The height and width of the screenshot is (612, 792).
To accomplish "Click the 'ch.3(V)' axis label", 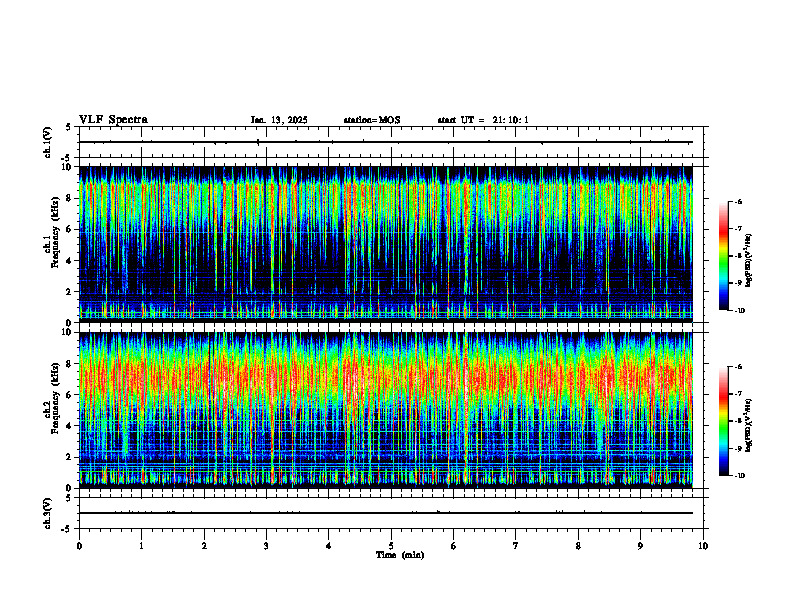I will click(48, 513).
